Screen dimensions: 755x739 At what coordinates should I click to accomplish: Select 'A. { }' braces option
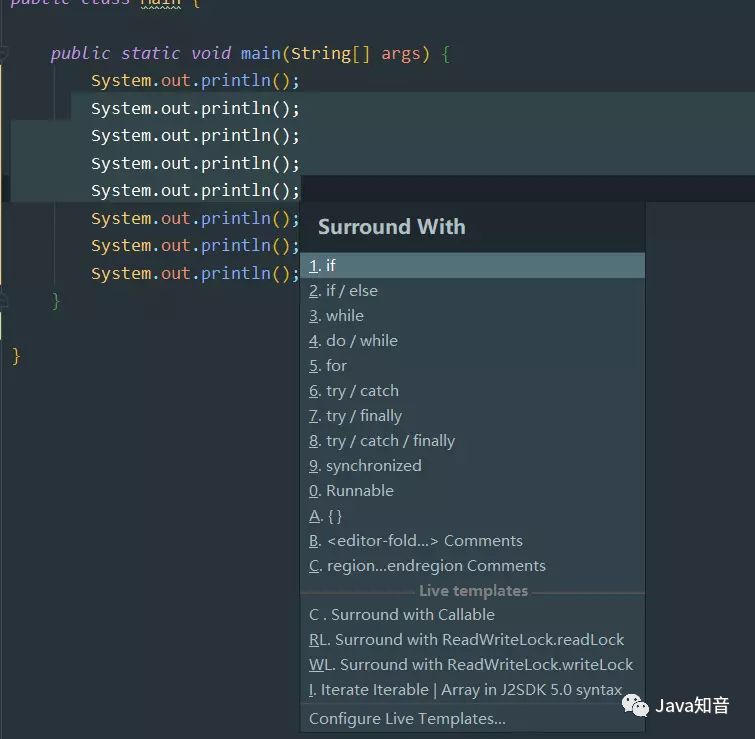click(472, 516)
